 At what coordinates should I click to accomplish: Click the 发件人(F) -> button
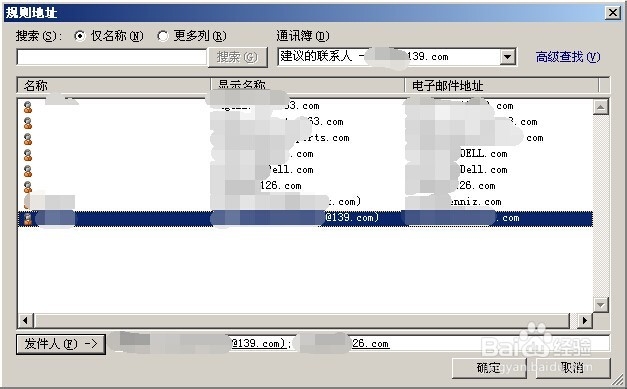pos(61,344)
